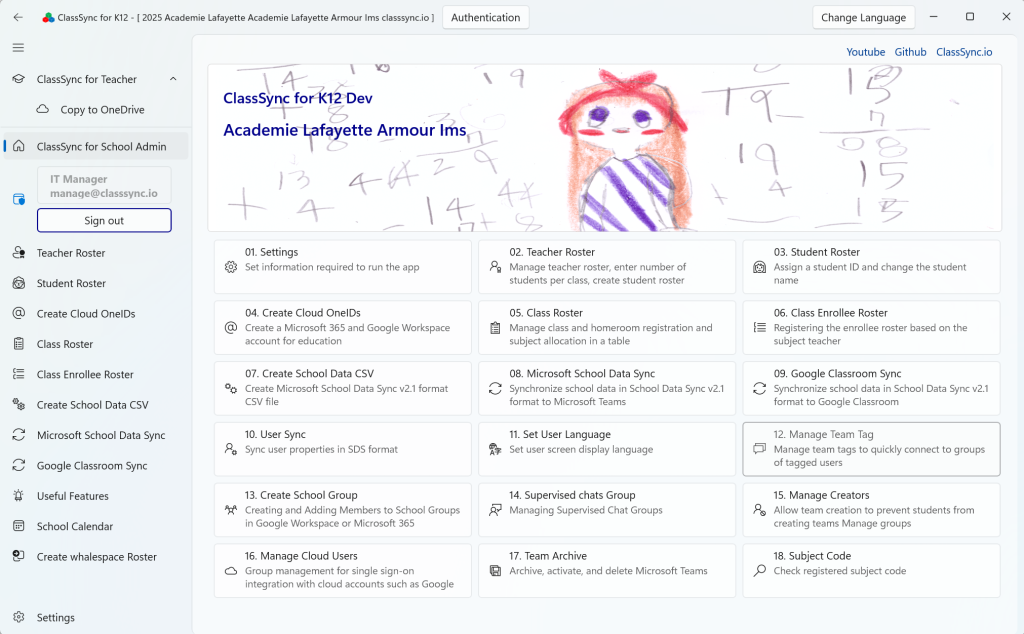The image size is (1024, 634).
Task: Click the Create Cloud OneIDs at-sign sidebar icon
Action: click(x=19, y=313)
